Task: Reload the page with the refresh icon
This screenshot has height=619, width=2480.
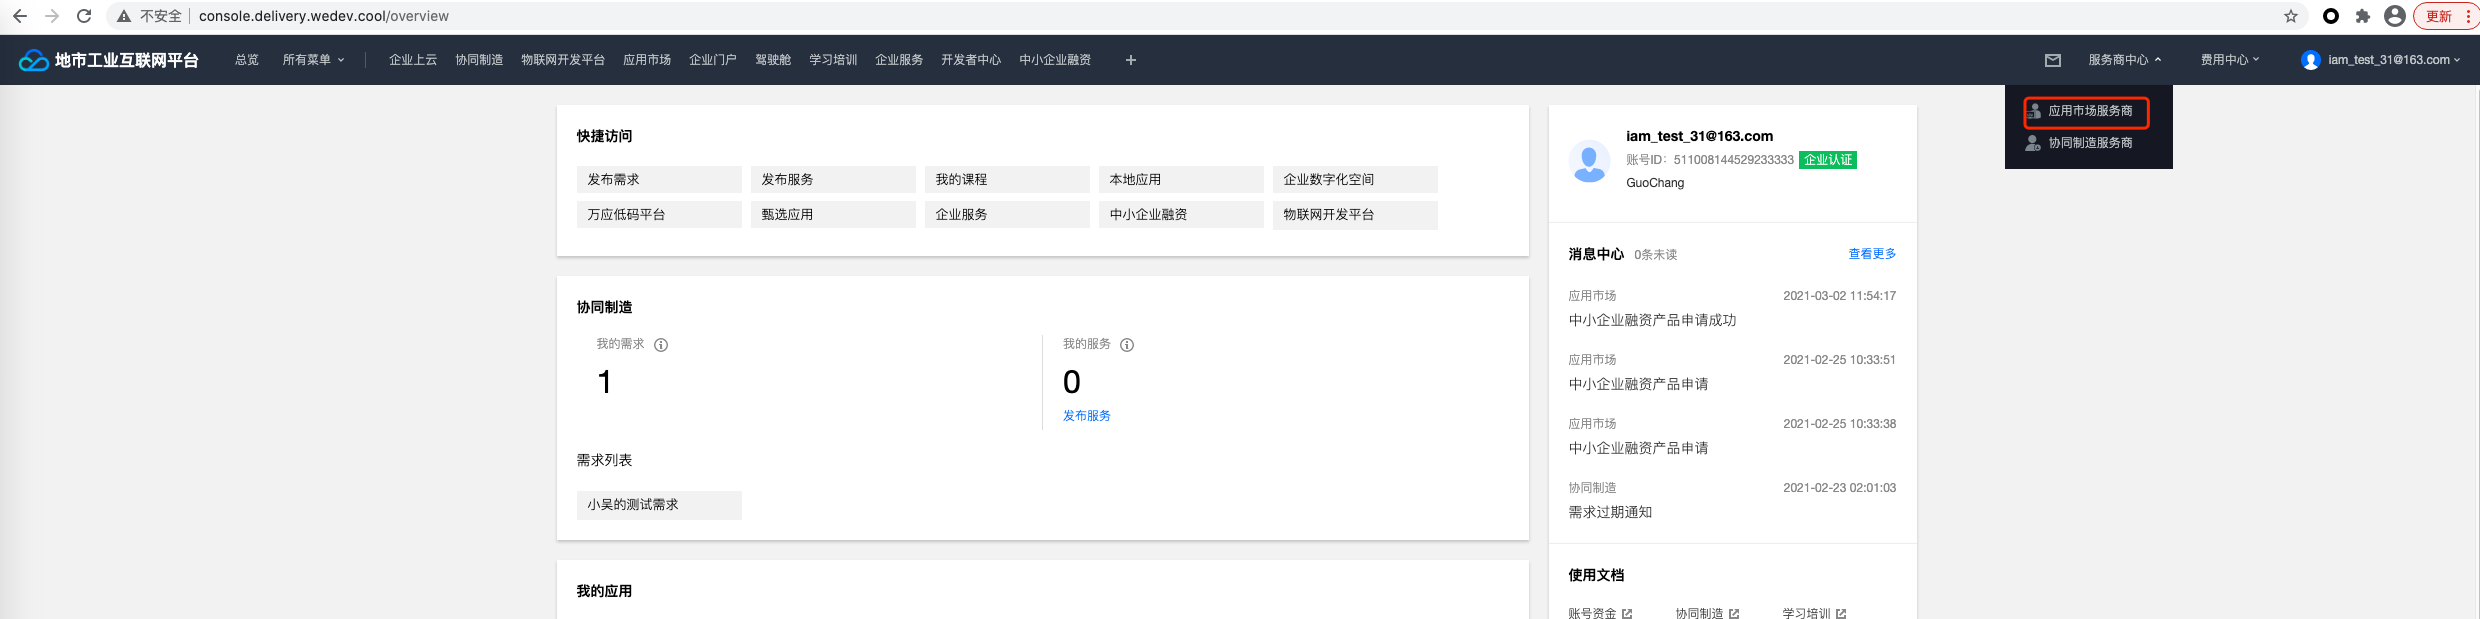Action: 84,16
